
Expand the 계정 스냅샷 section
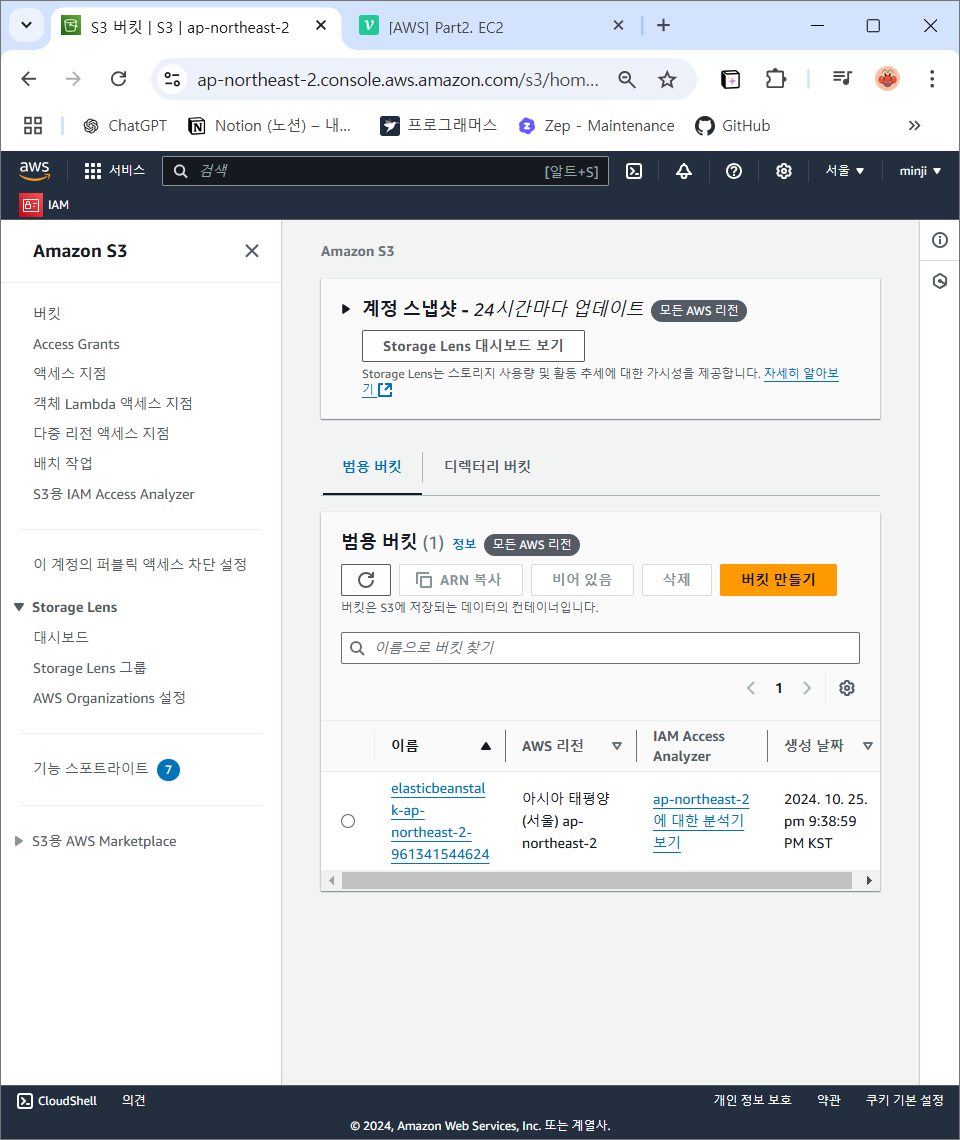[346, 309]
